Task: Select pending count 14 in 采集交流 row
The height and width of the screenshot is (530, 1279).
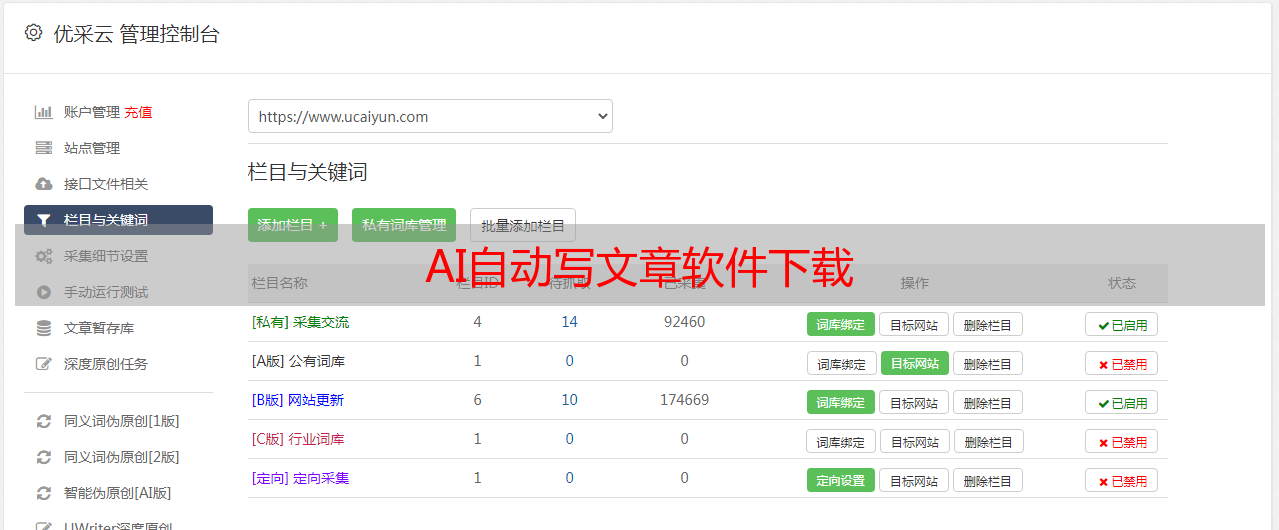Action: tap(569, 322)
